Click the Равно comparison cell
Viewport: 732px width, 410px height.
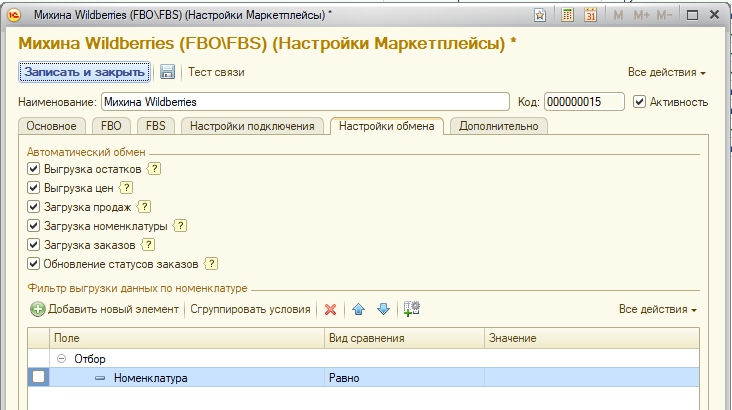point(404,378)
